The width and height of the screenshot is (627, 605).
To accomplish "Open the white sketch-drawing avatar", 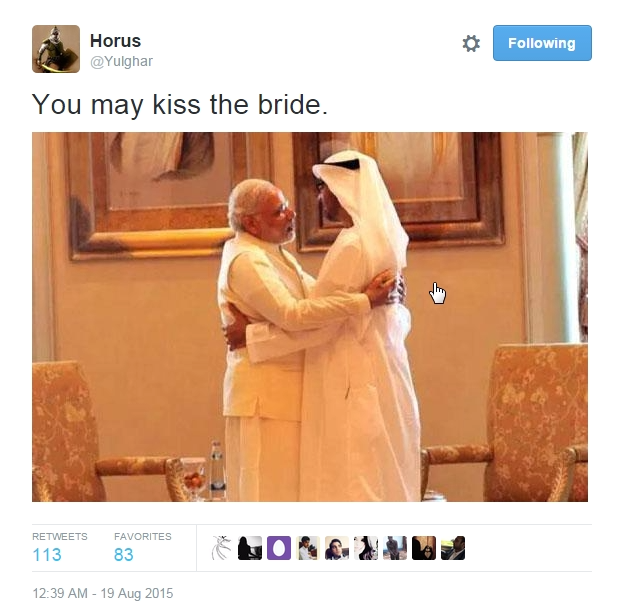I will click(221, 548).
